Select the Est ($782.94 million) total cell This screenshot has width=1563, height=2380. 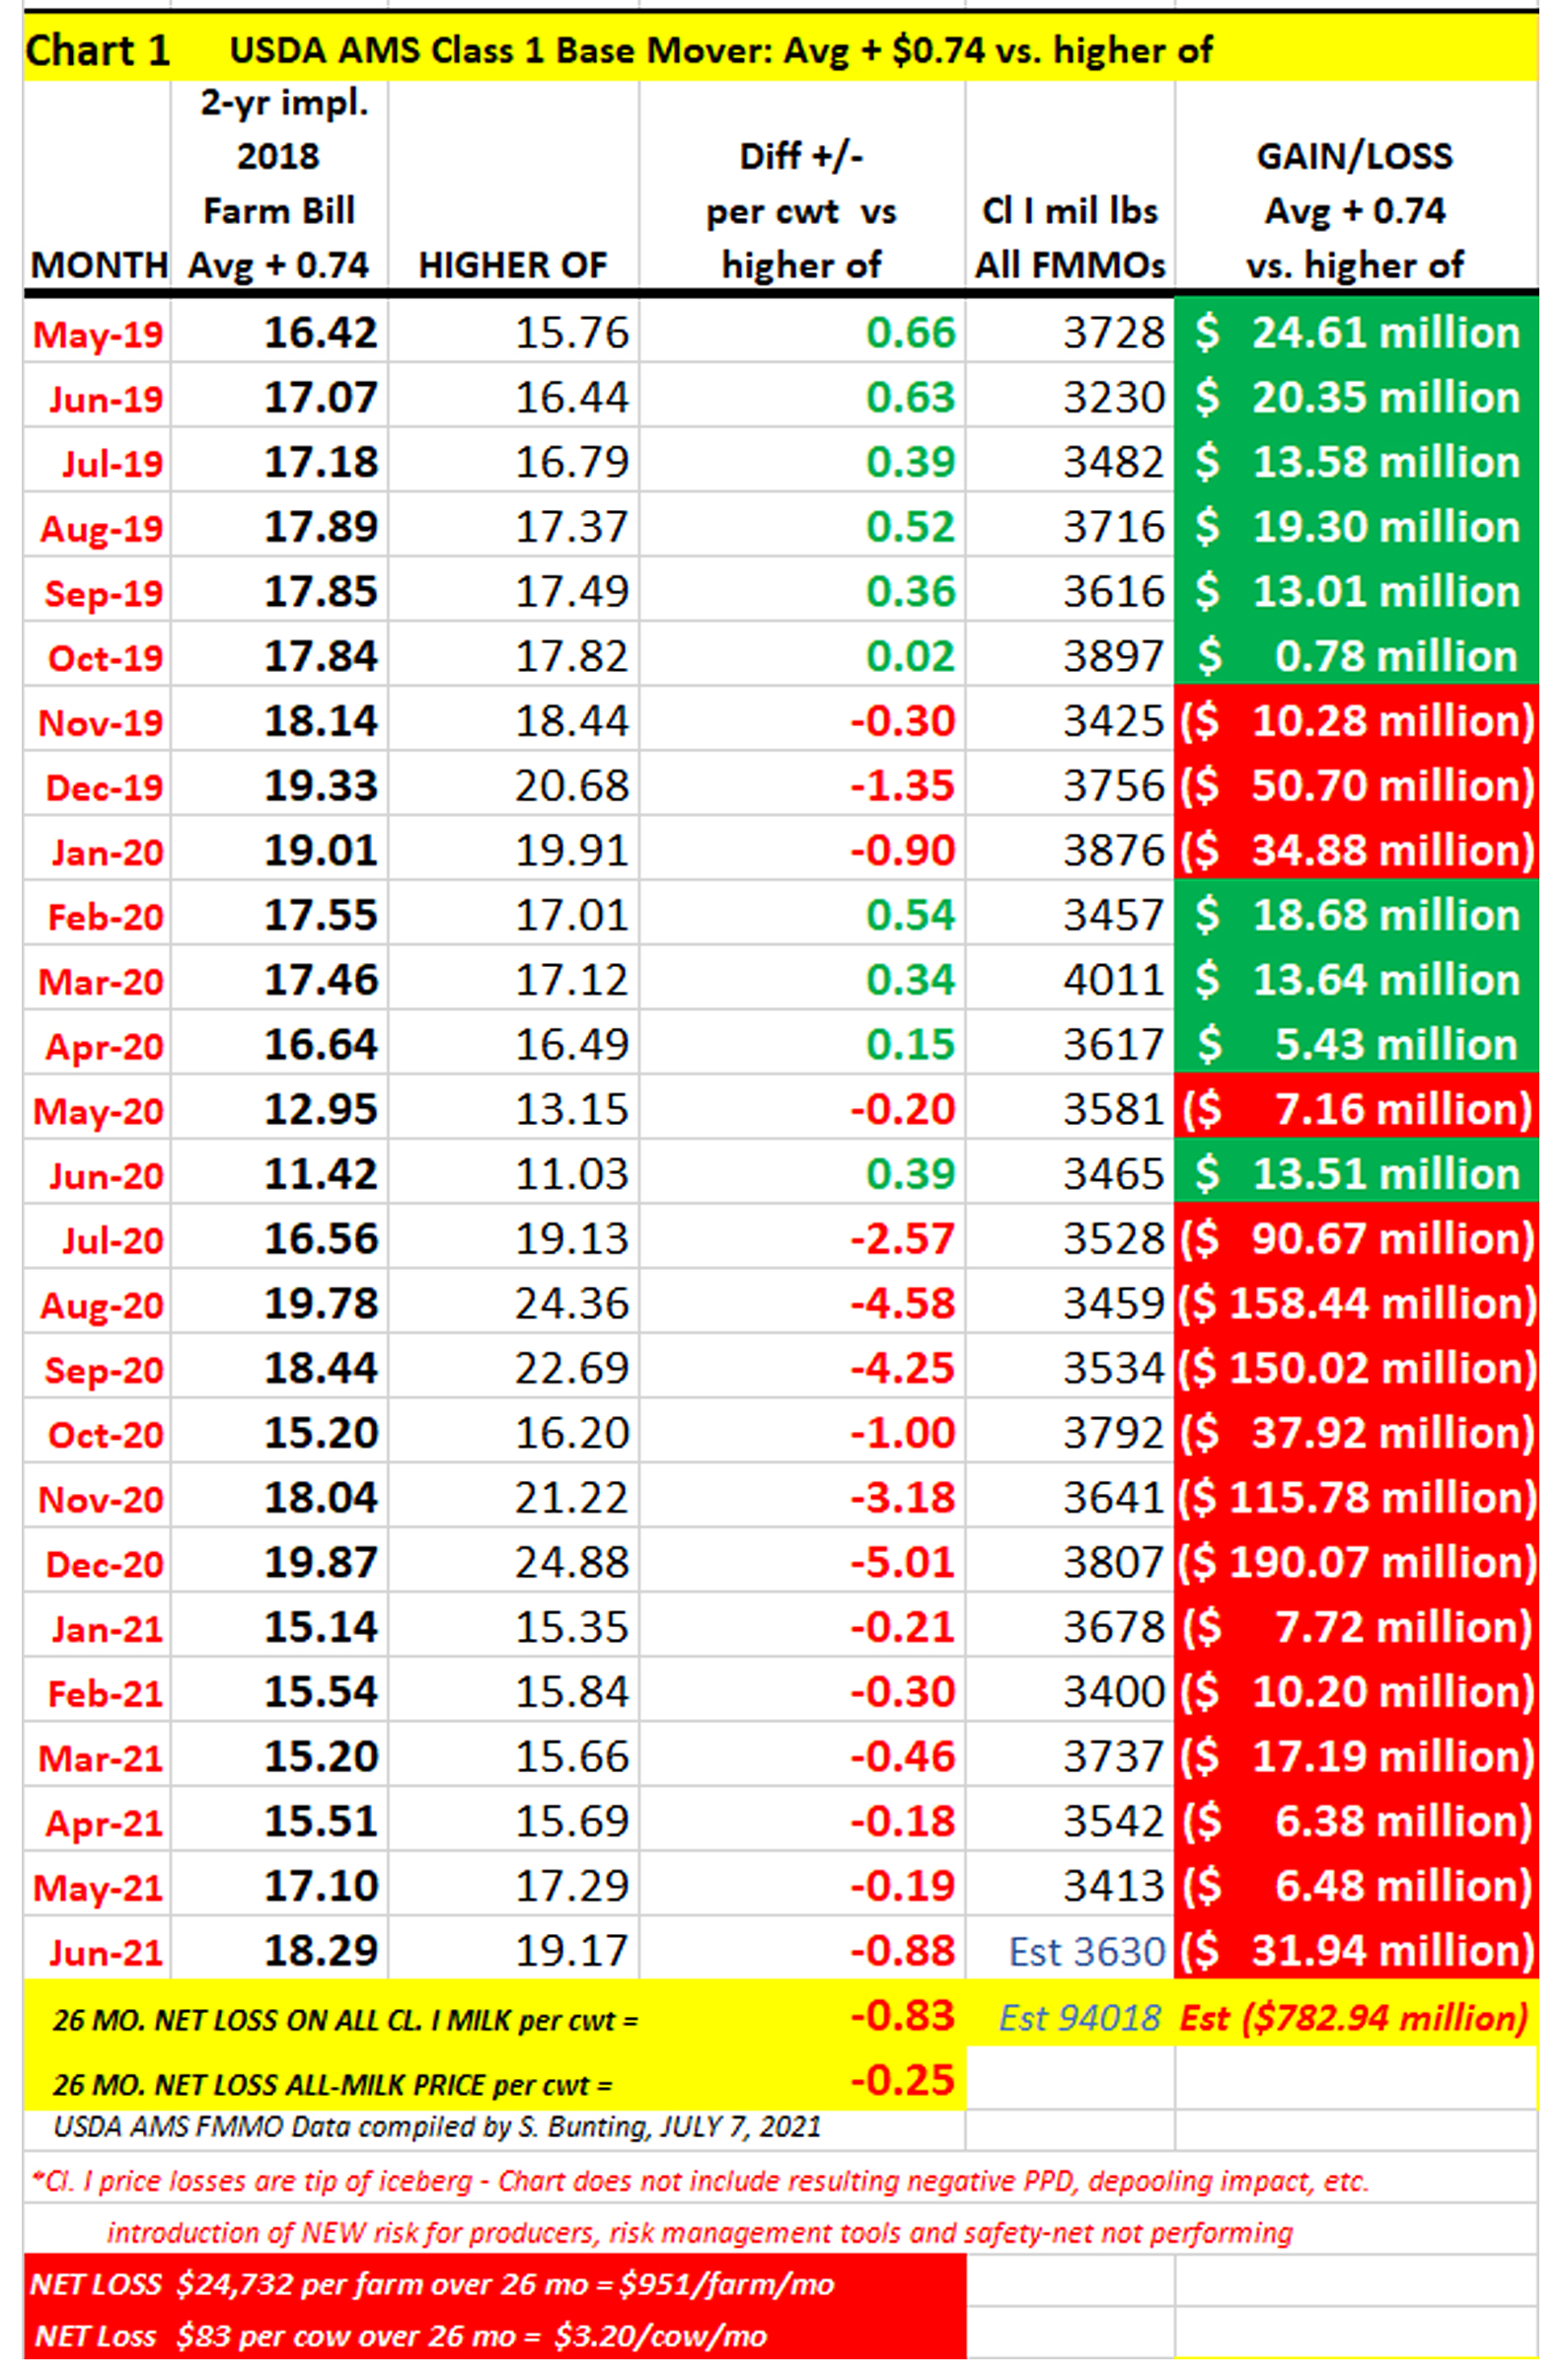click(x=1354, y=2017)
